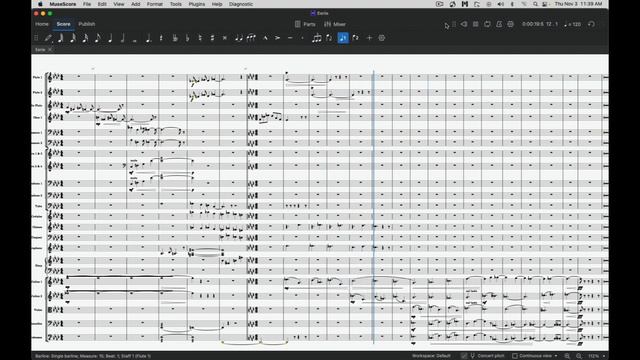This screenshot has width=640, height=360.
Task: Open macOS Spotlight search icon
Action: pyautogui.click(x=535, y=4)
